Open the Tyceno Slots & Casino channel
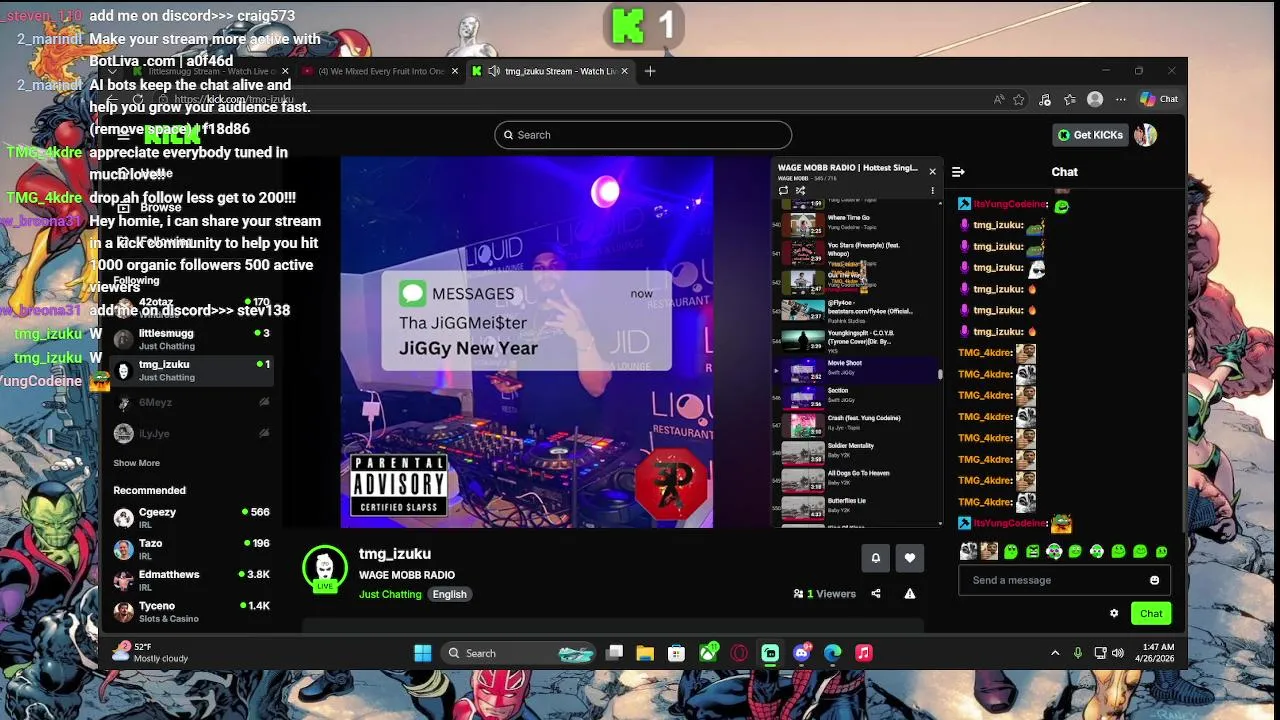This screenshot has width=1280, height=720. tap(192, 611)
